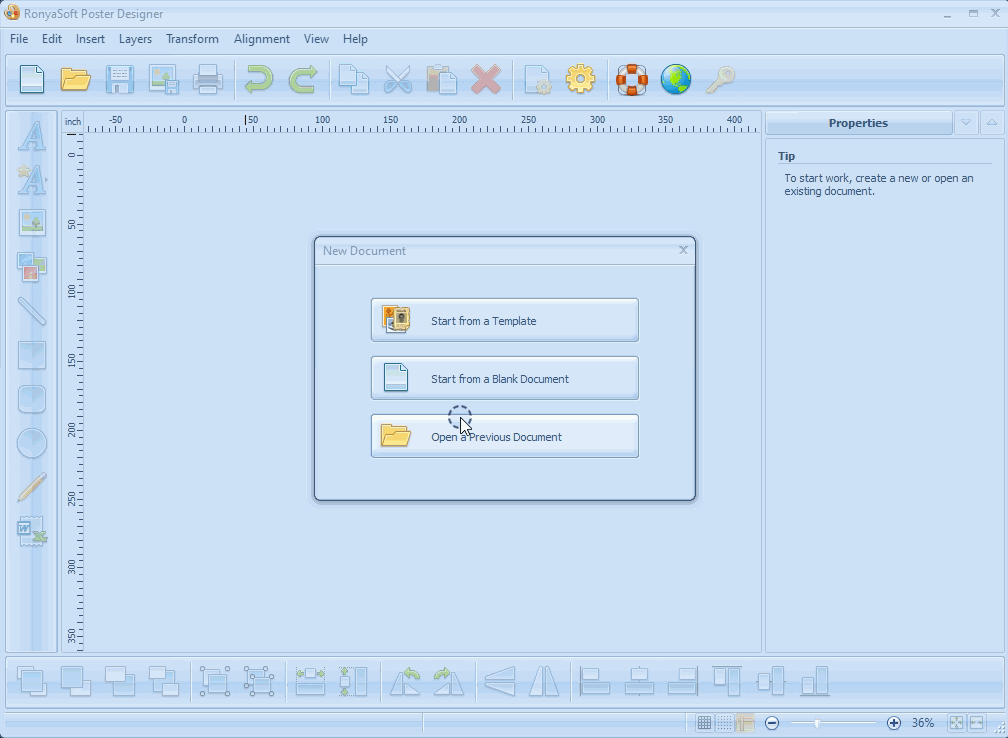The image size is (1008, 738).
Task: Click Bring to front layer icon
Action: (32, 681)
